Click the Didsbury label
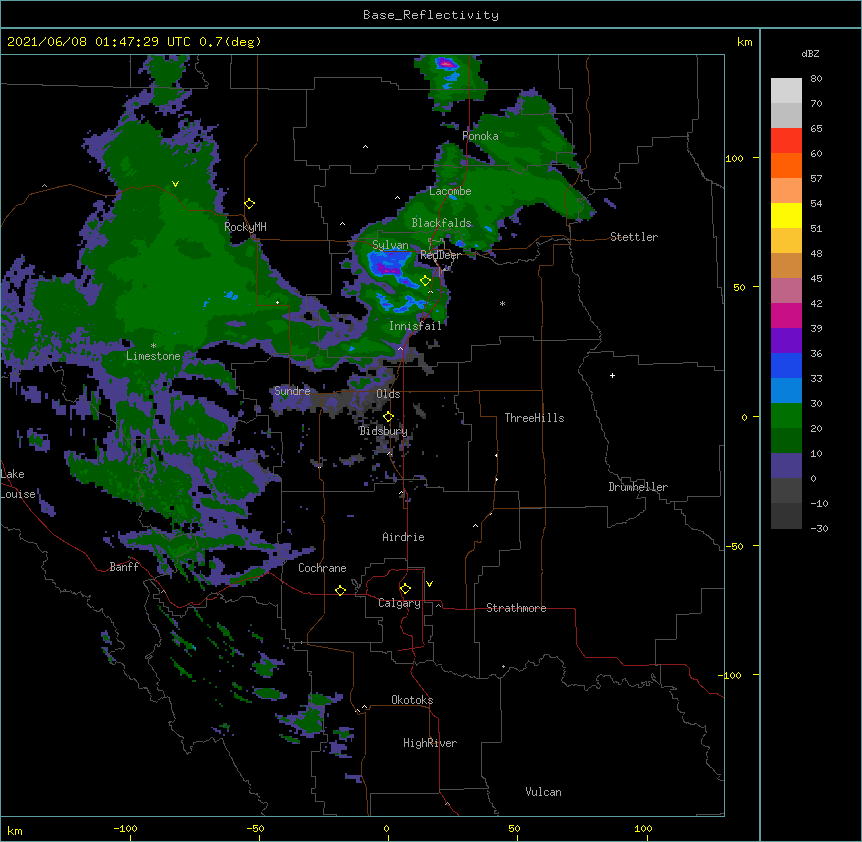The width and height of the screenshot is (862, 842). coord(383,431)
